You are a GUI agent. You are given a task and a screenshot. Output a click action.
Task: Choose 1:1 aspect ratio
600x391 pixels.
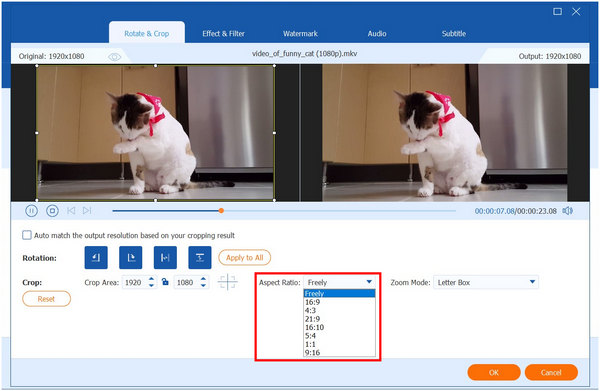[339, 344]
